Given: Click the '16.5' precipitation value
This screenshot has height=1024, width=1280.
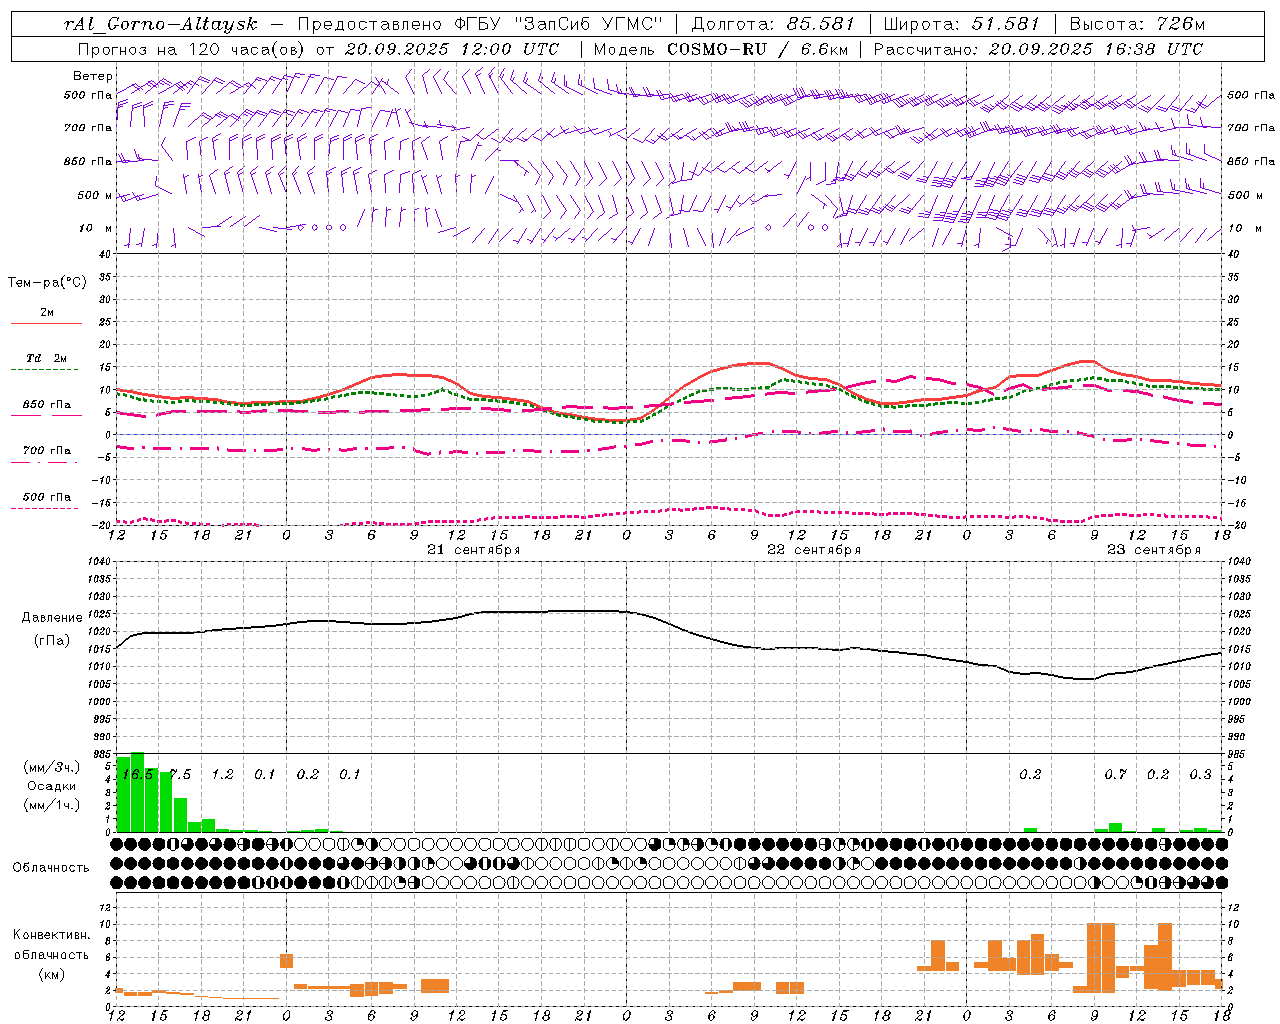Looking at the screenshot, I should 137,775.
